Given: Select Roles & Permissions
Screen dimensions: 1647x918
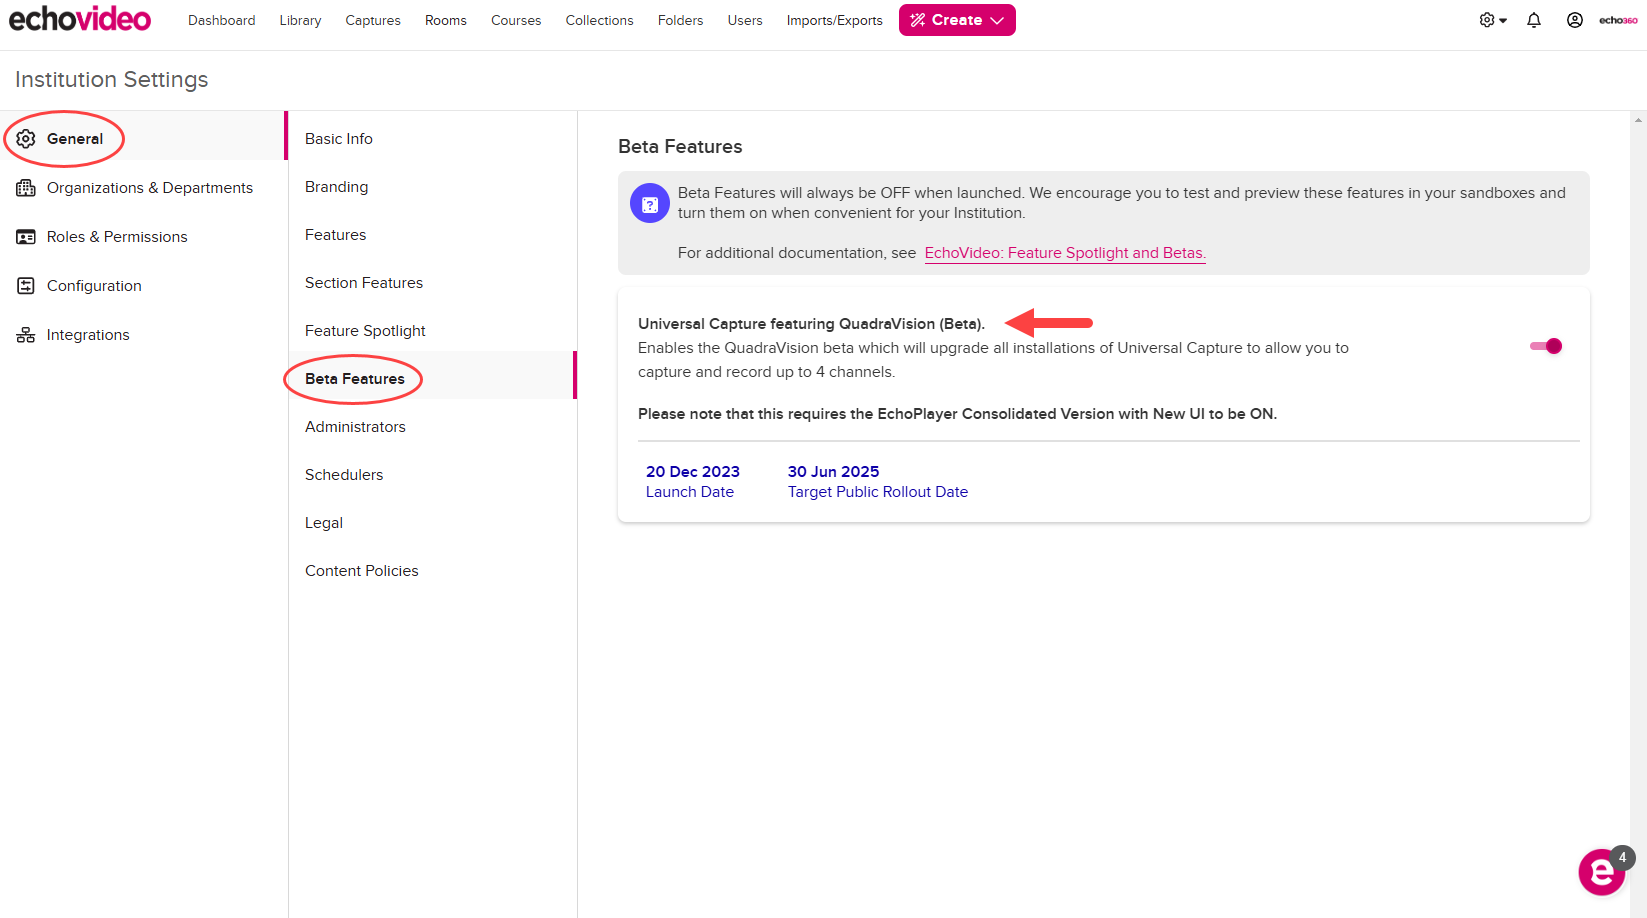Looking at the screenshot, I should pos(117,237).
